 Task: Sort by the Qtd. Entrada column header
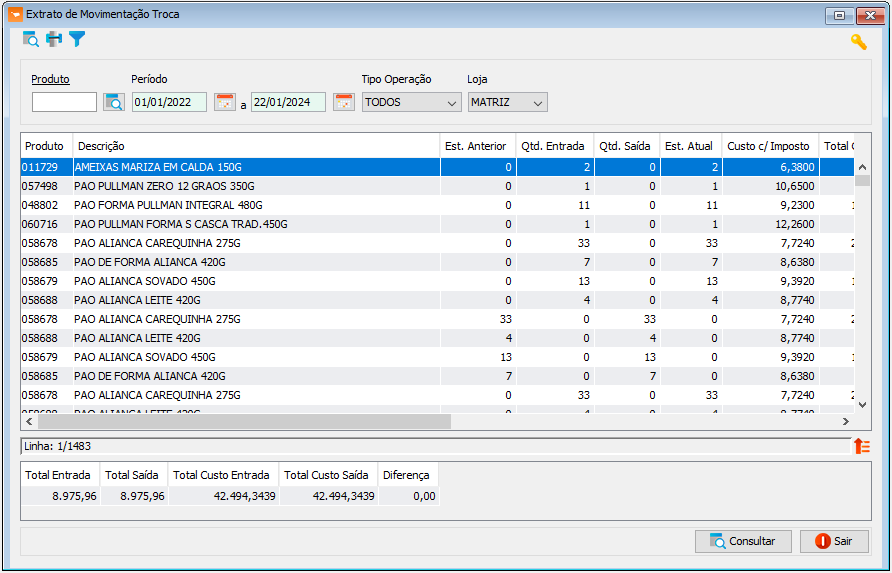[554, 146]
